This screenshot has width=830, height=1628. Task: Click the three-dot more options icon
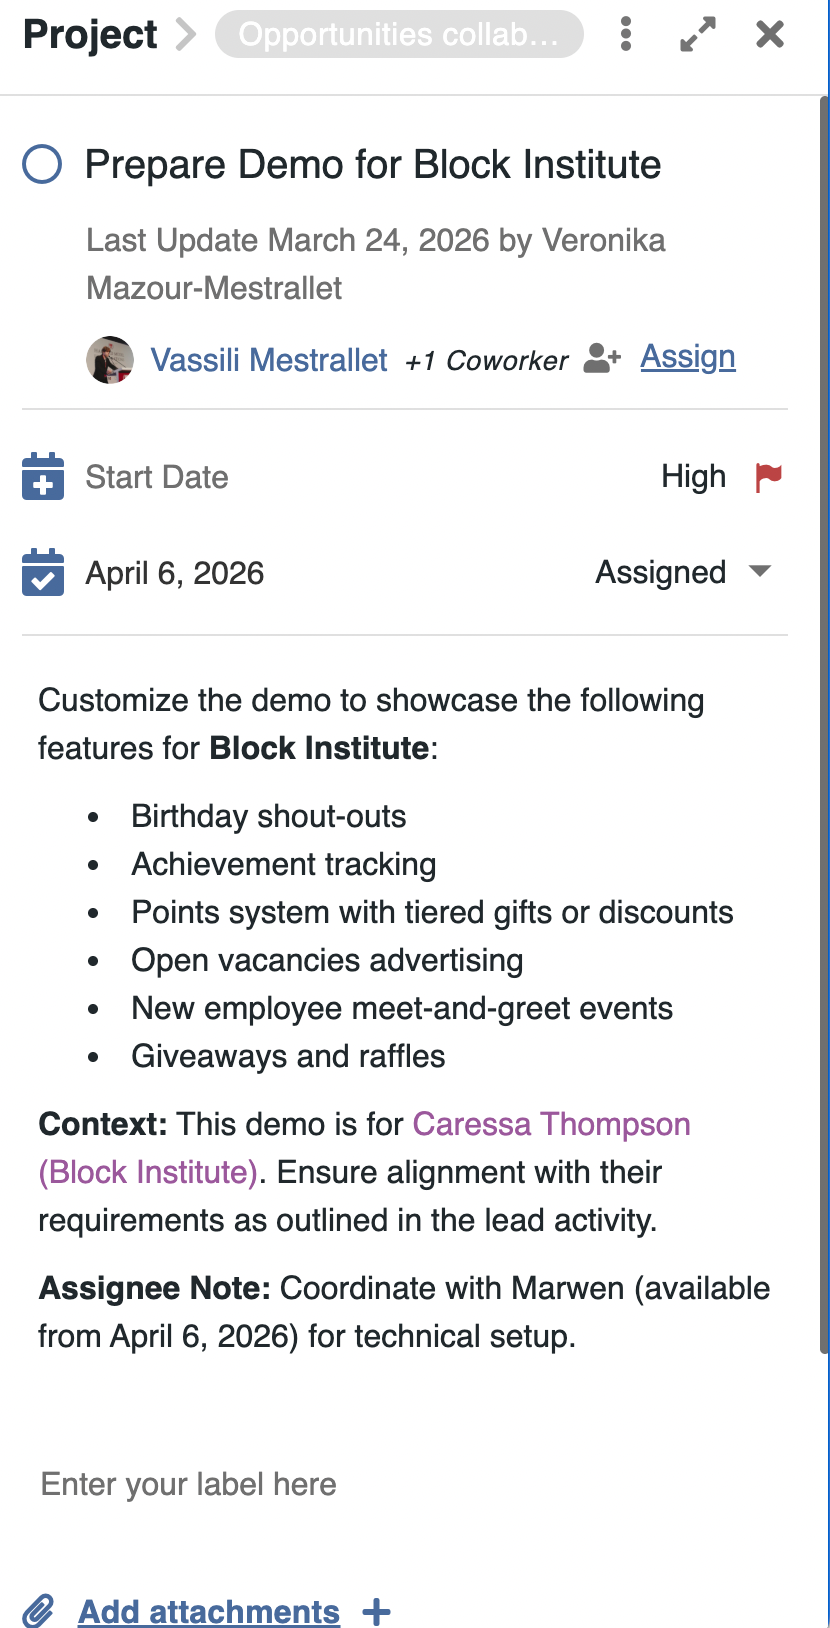pyautogui.click(x=626, y=34)
